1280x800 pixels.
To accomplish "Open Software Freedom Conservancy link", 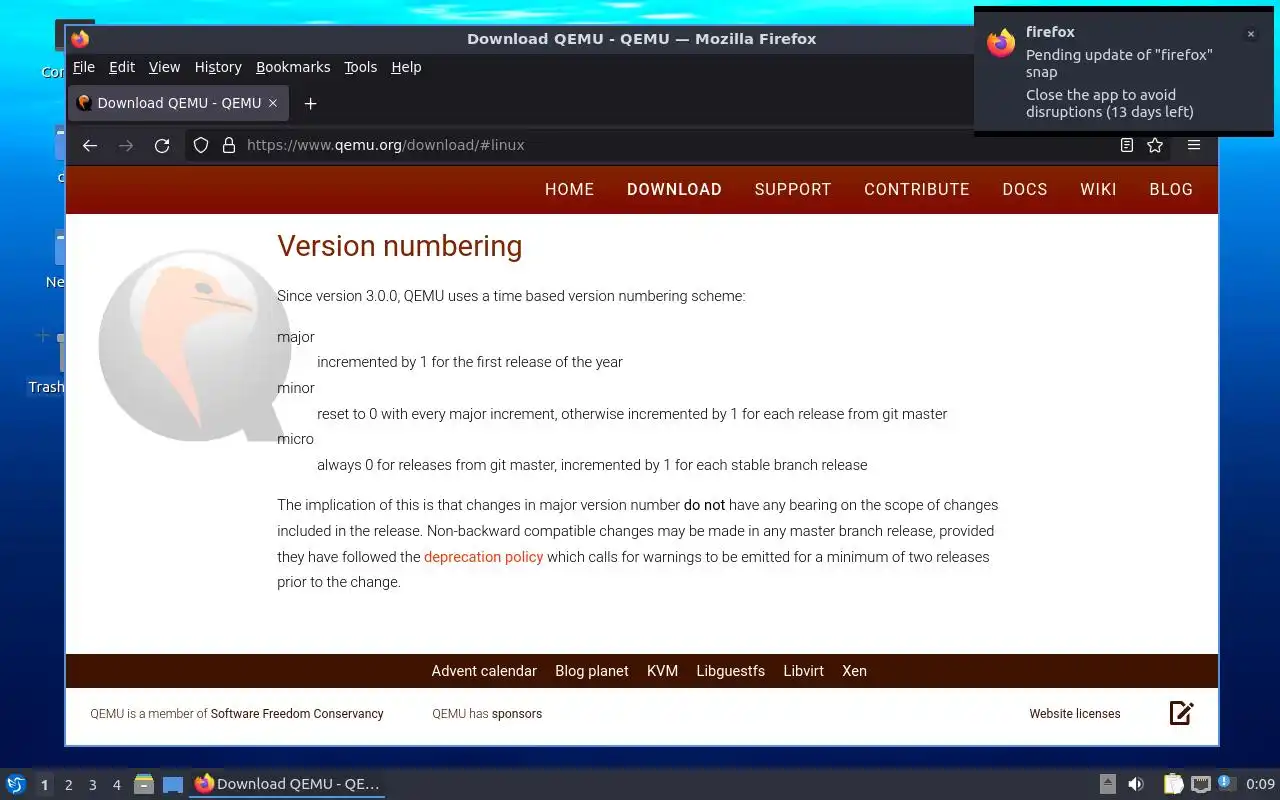I will tap(297, 714).
